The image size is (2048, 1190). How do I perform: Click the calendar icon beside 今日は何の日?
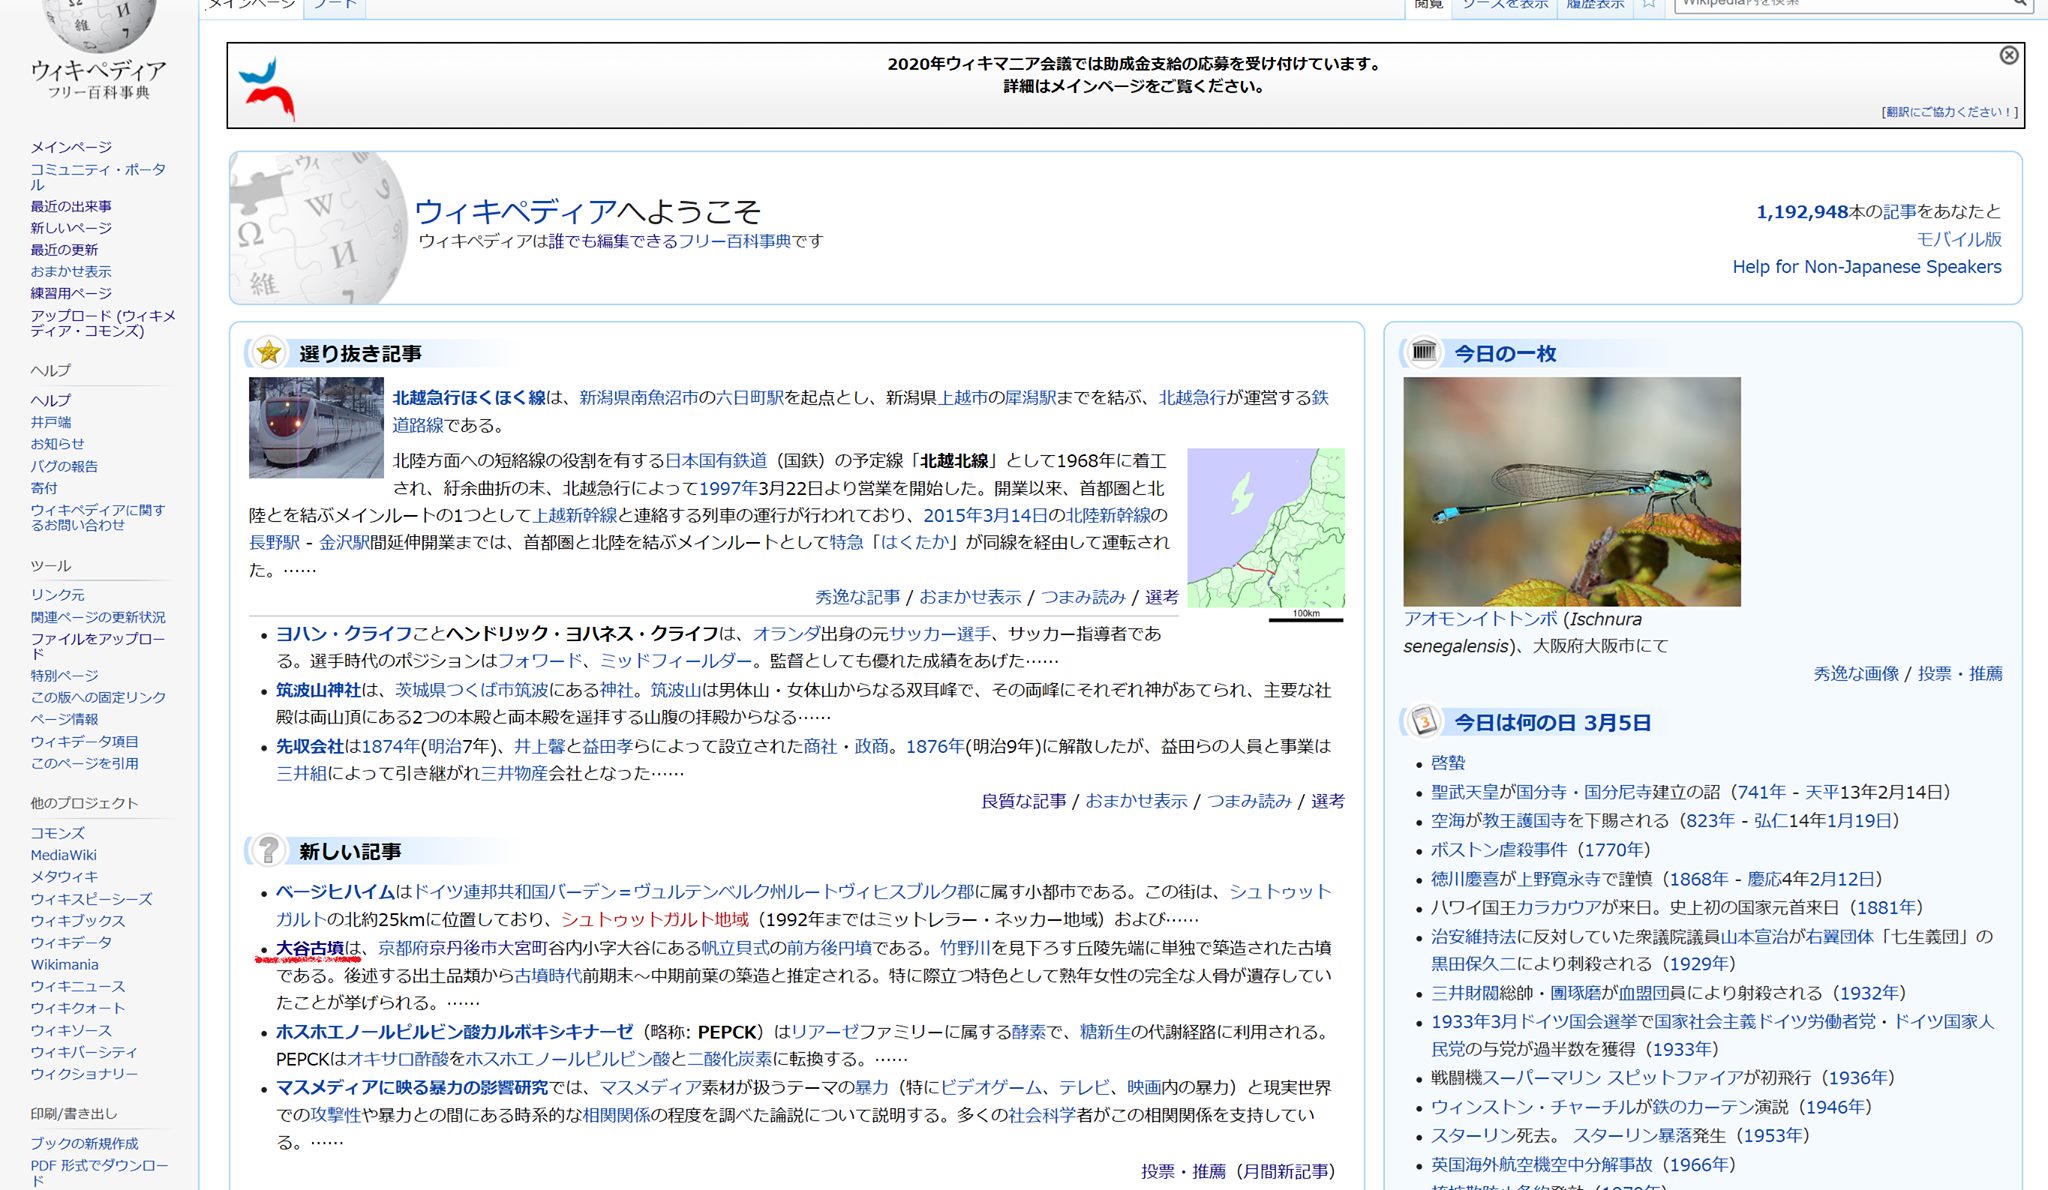tap(1423, 721)
